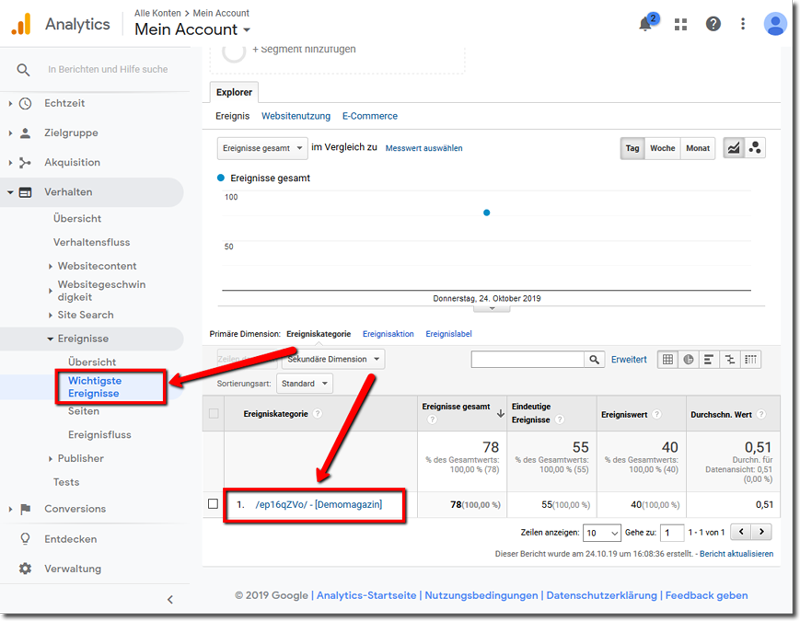
Task: Switch to line chart view
Action: [734, 148]
